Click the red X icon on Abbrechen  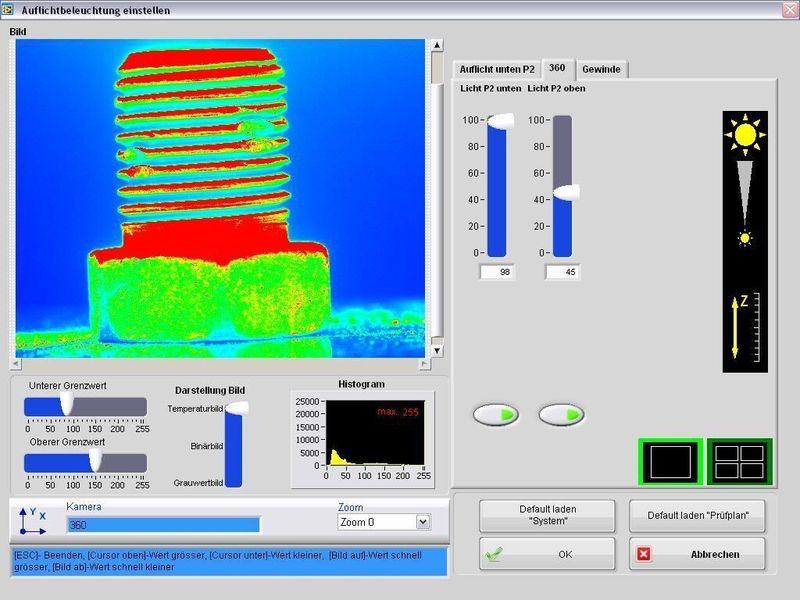click(644, 554)
